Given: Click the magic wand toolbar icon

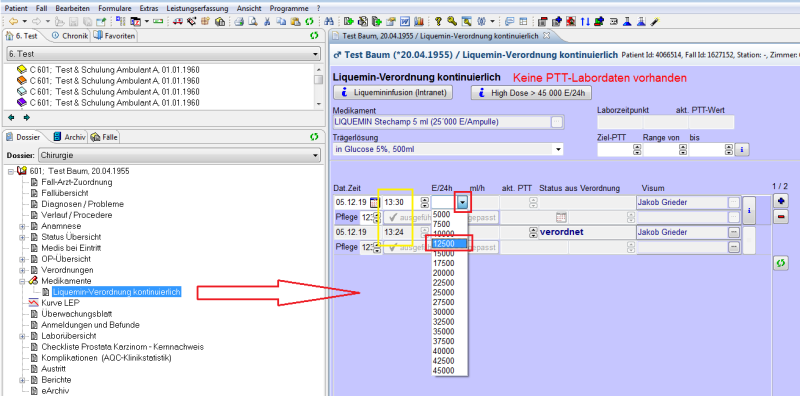Looking at the screenshot, I should point(656,21).
